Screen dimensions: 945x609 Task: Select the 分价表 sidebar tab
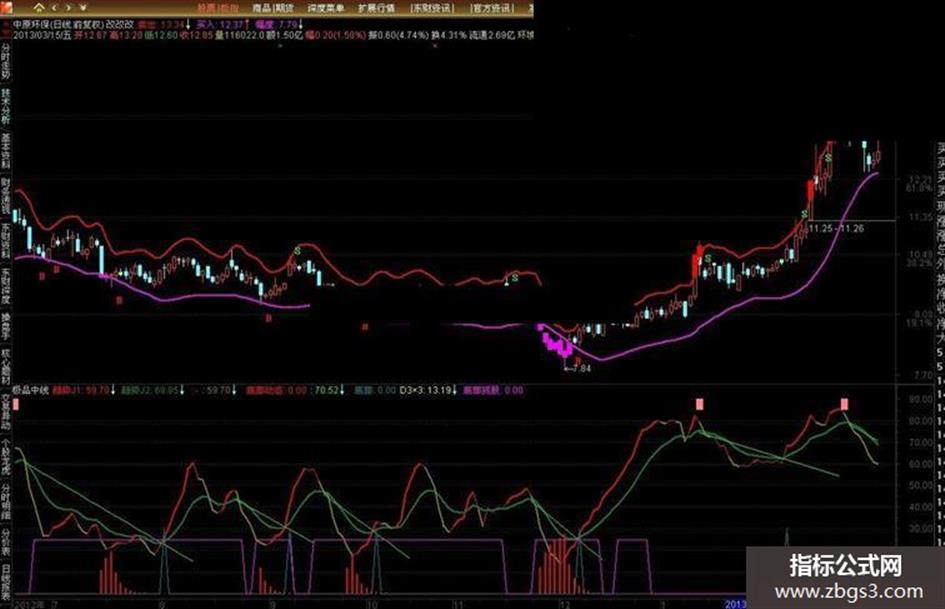tap(5, 543)
